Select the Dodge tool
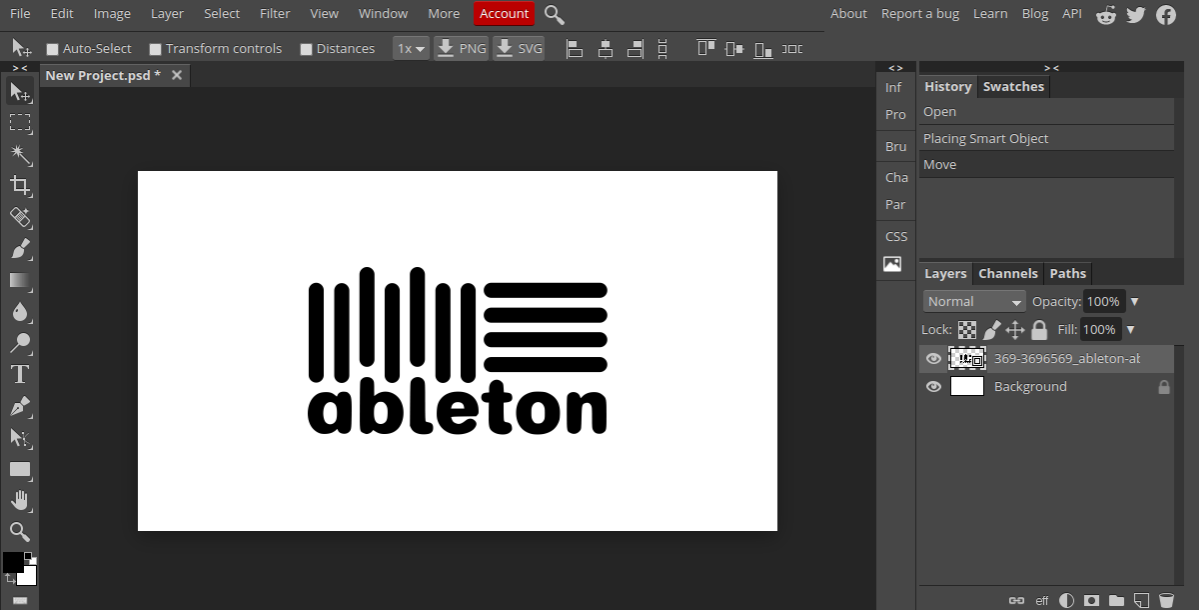Image resolution: width=1199 pixels, height=610 pixels. coord(20,343)
